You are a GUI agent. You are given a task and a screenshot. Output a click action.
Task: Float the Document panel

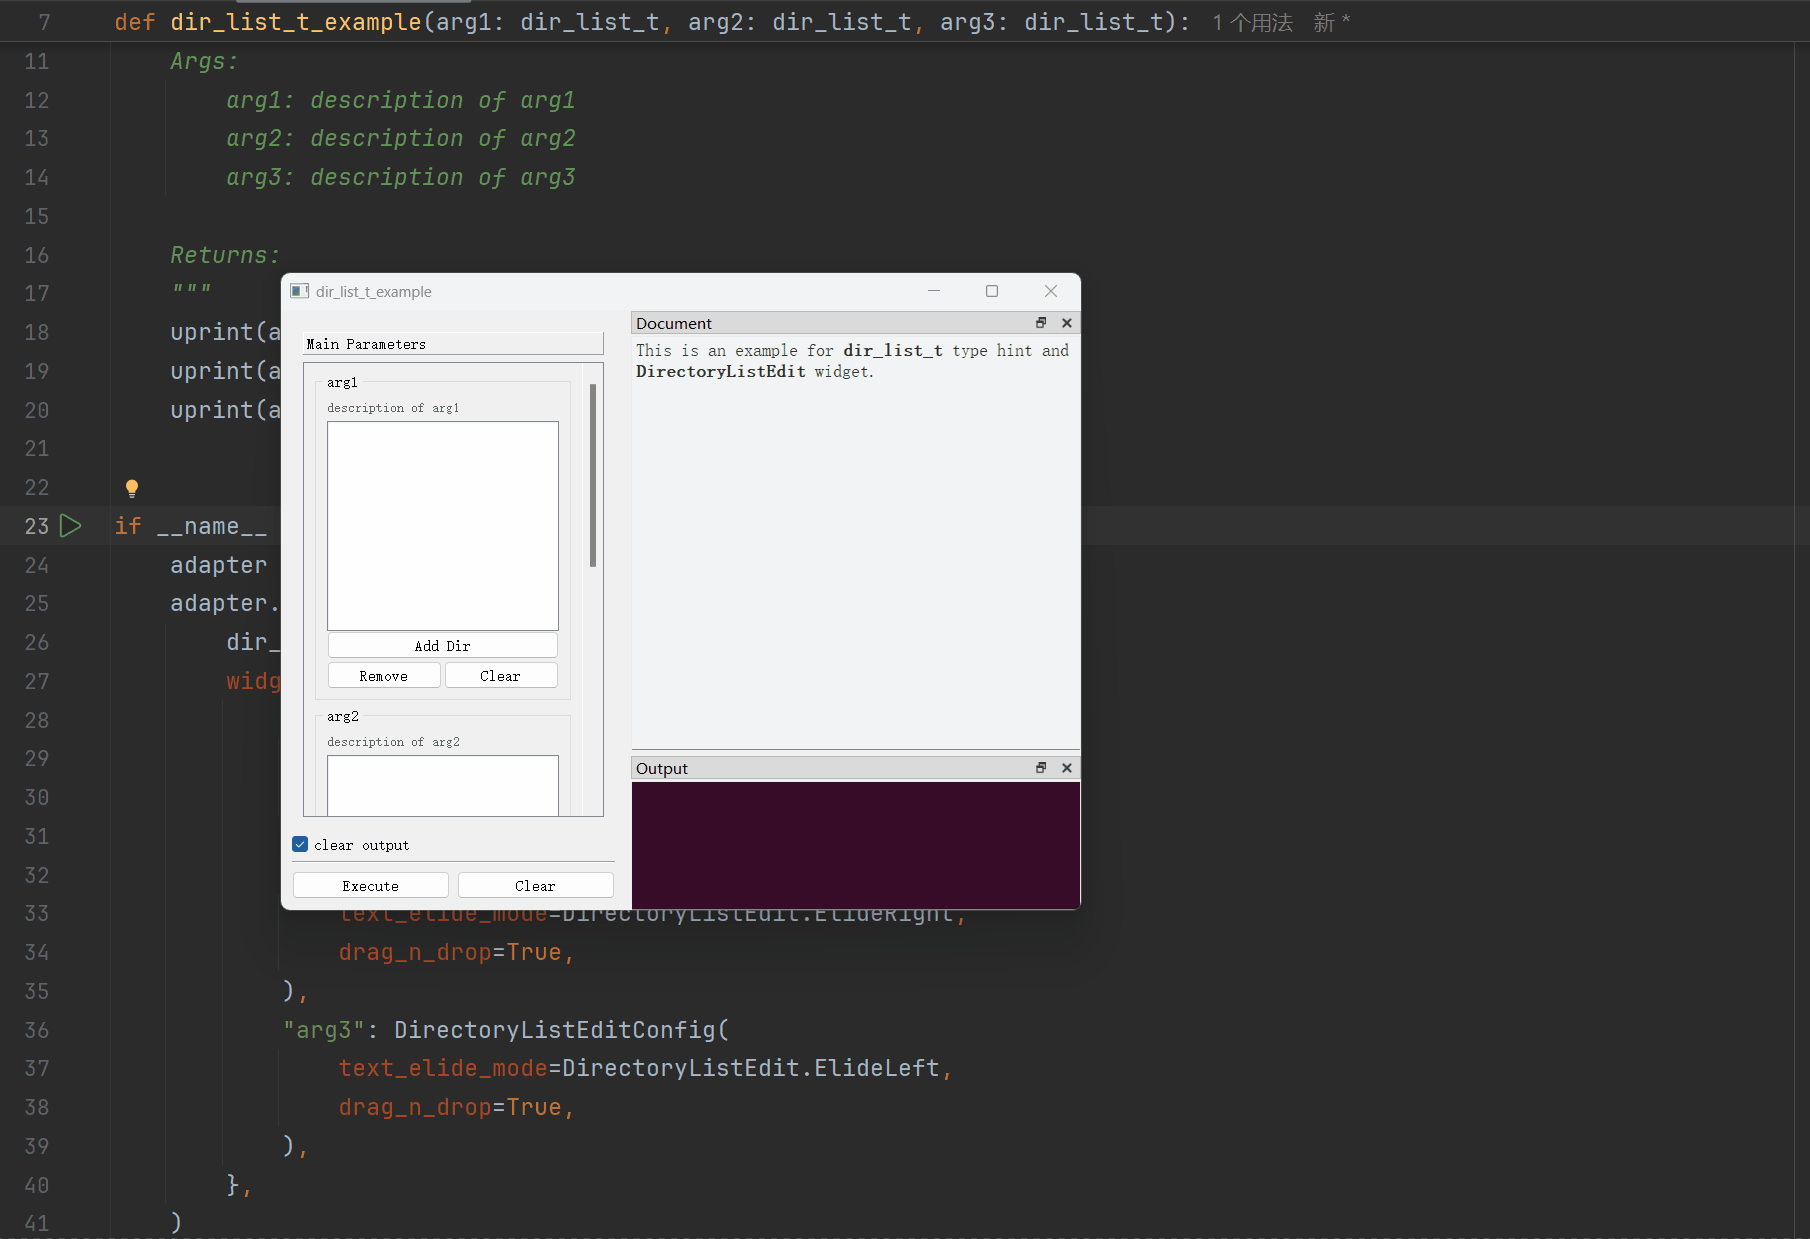pyautogui.click(x=1040, y=323)
